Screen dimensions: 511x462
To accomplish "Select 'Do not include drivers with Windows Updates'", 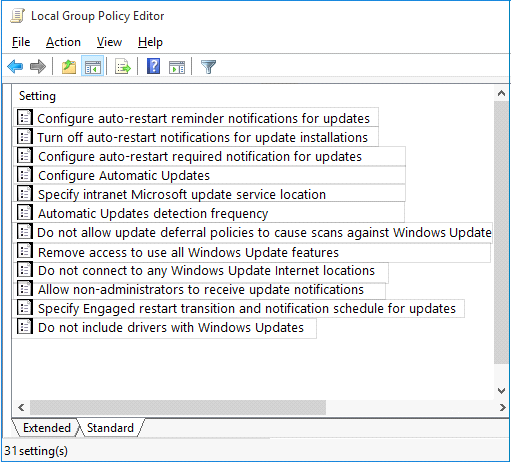I will click(x=171, y=328).
